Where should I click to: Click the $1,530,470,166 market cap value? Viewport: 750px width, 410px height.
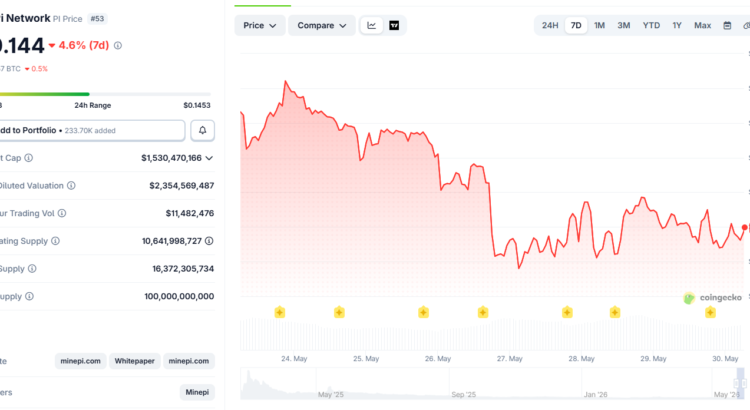click(x=171, y=158)
